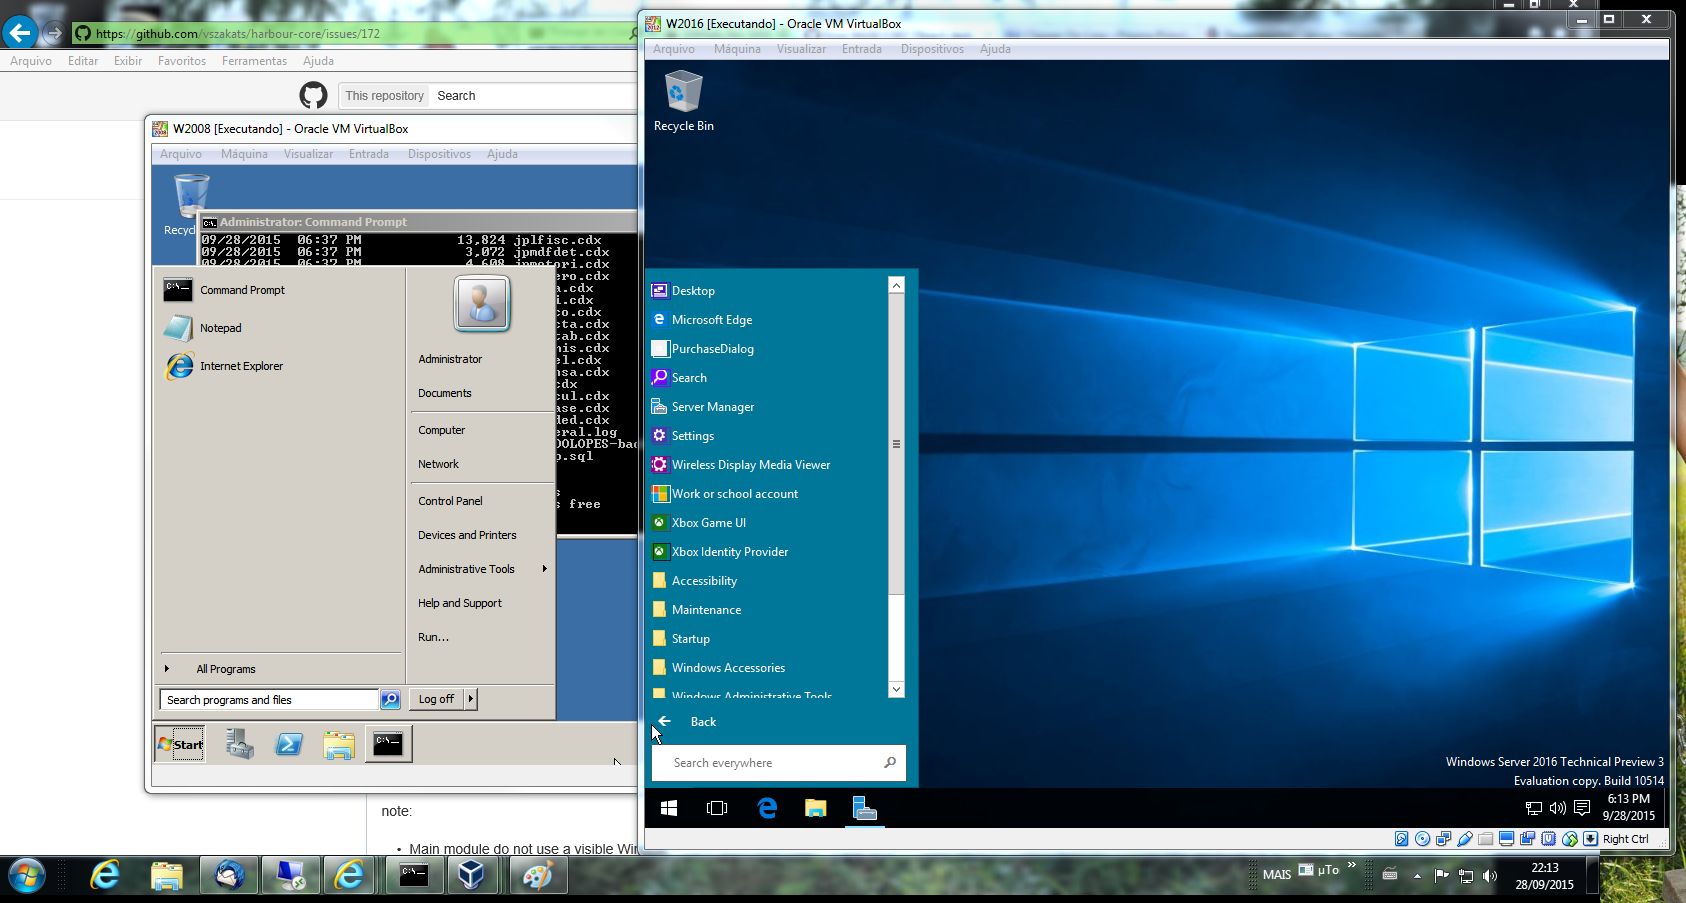Open the Dispositivos menu in W2016 VirtualBox
The width and height of the screenshot is (1686, 903).
click(x=932, y=49)
